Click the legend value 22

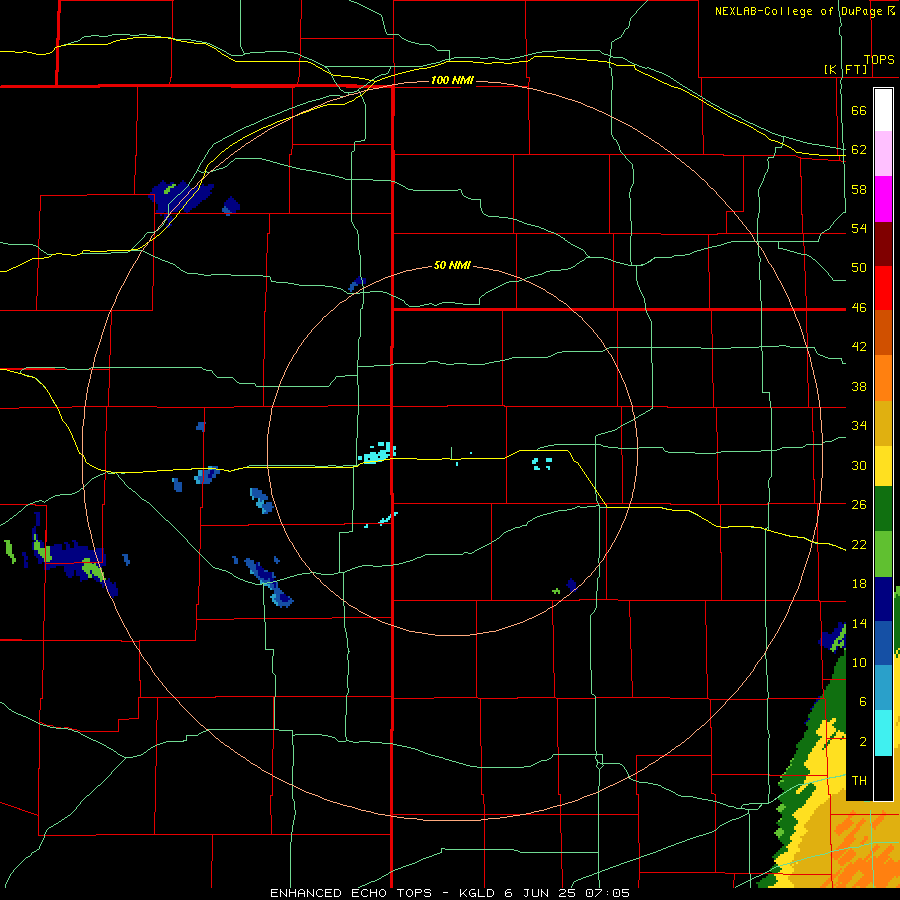click(859, 544)
